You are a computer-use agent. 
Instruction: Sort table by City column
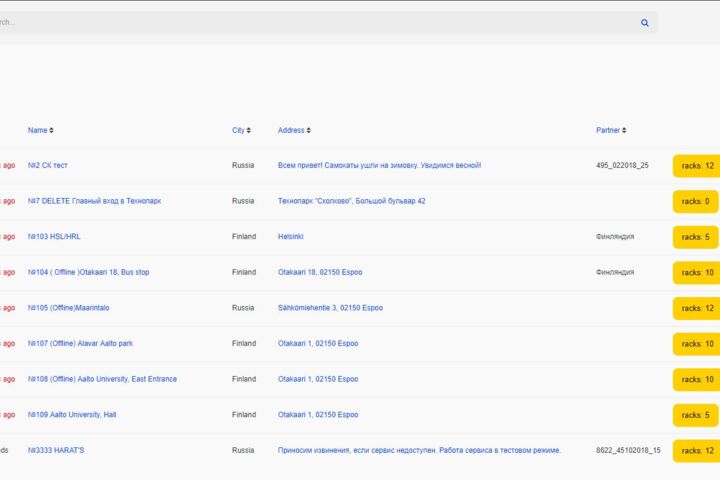coord(241,130)
